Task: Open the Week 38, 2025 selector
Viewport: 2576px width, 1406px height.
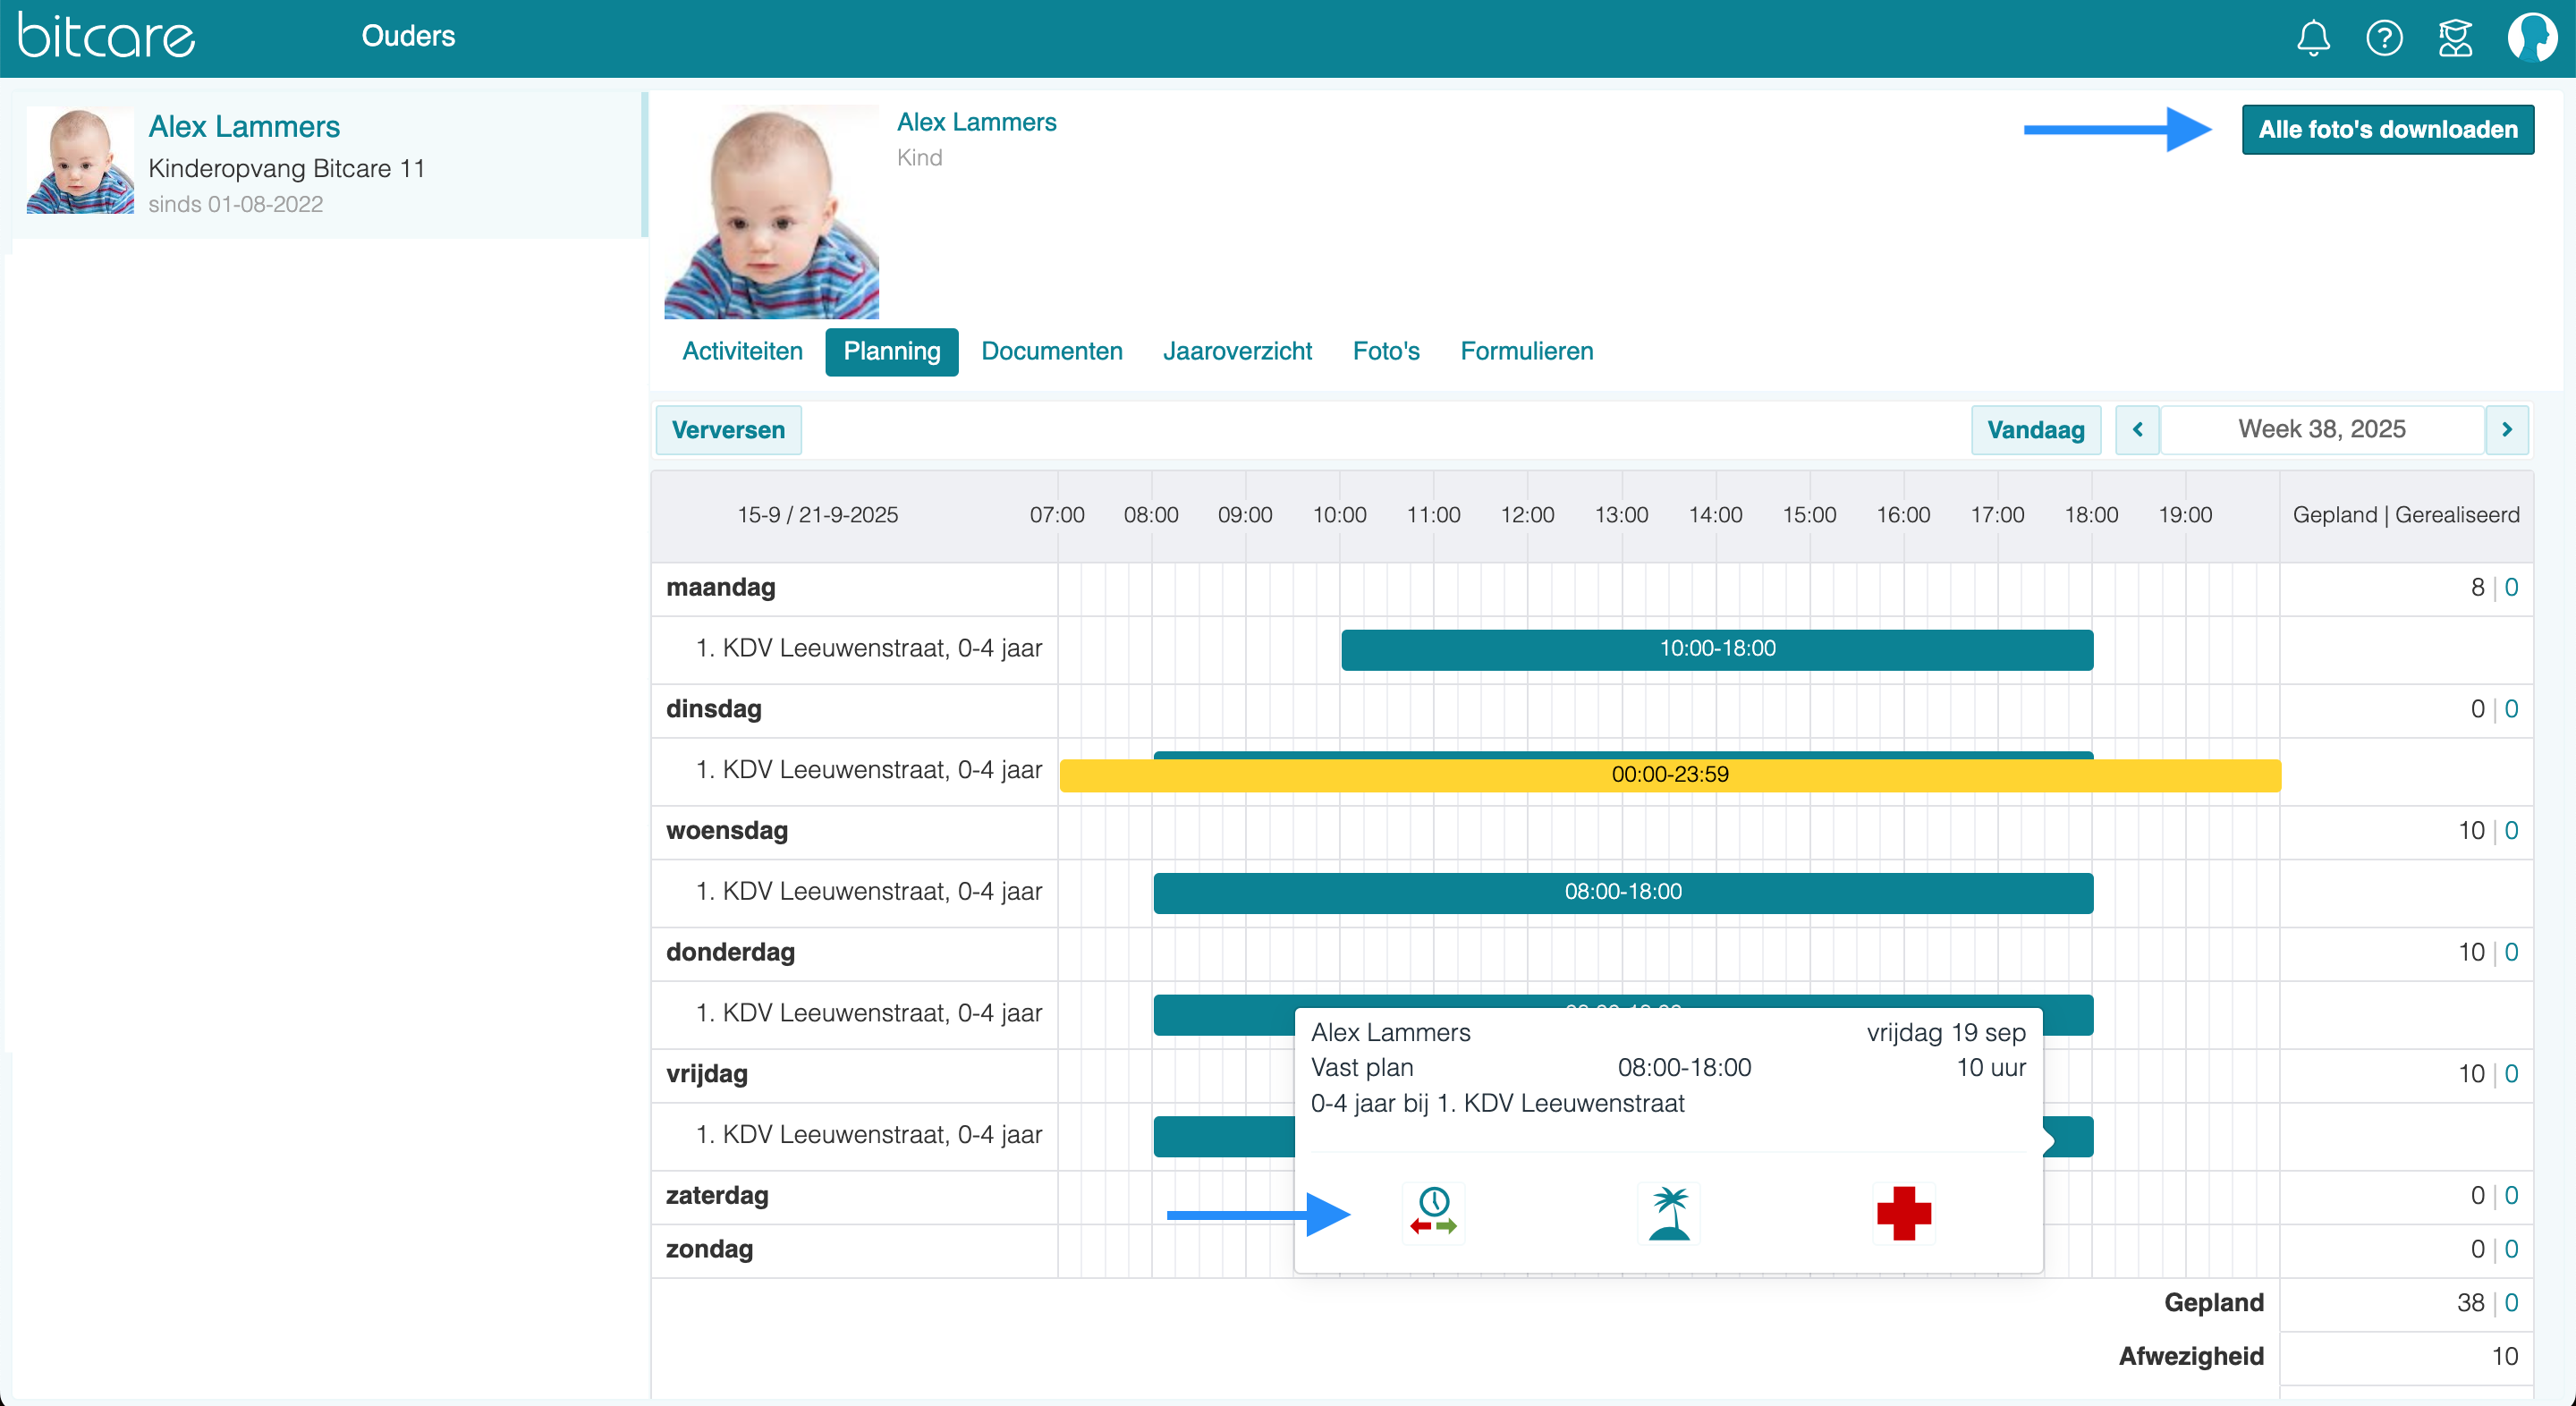Action: click(x=2321, y=430)
